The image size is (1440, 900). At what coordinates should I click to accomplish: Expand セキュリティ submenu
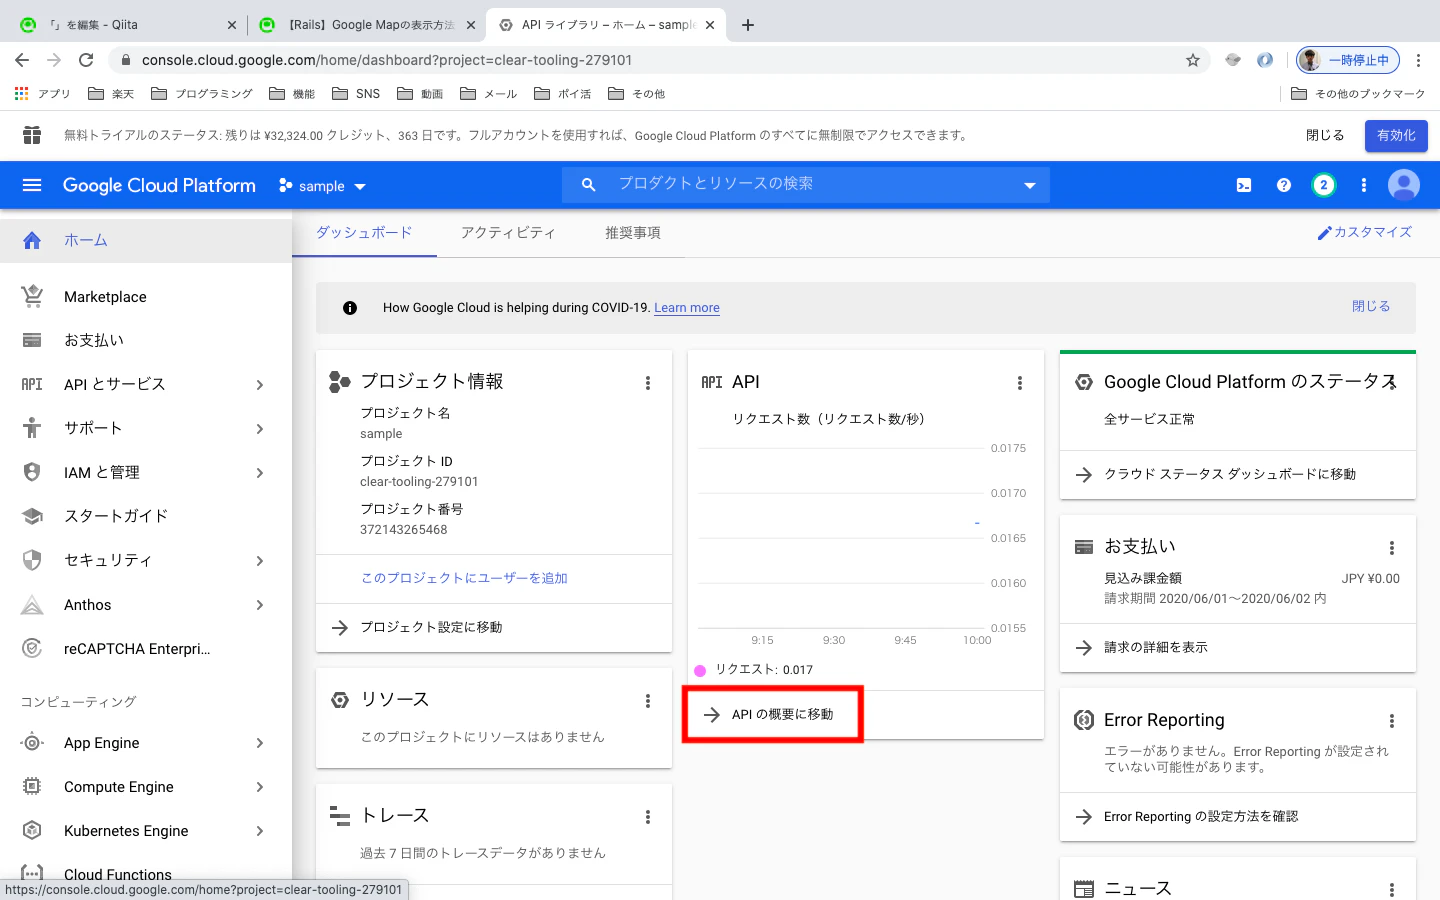click(260, 561)
